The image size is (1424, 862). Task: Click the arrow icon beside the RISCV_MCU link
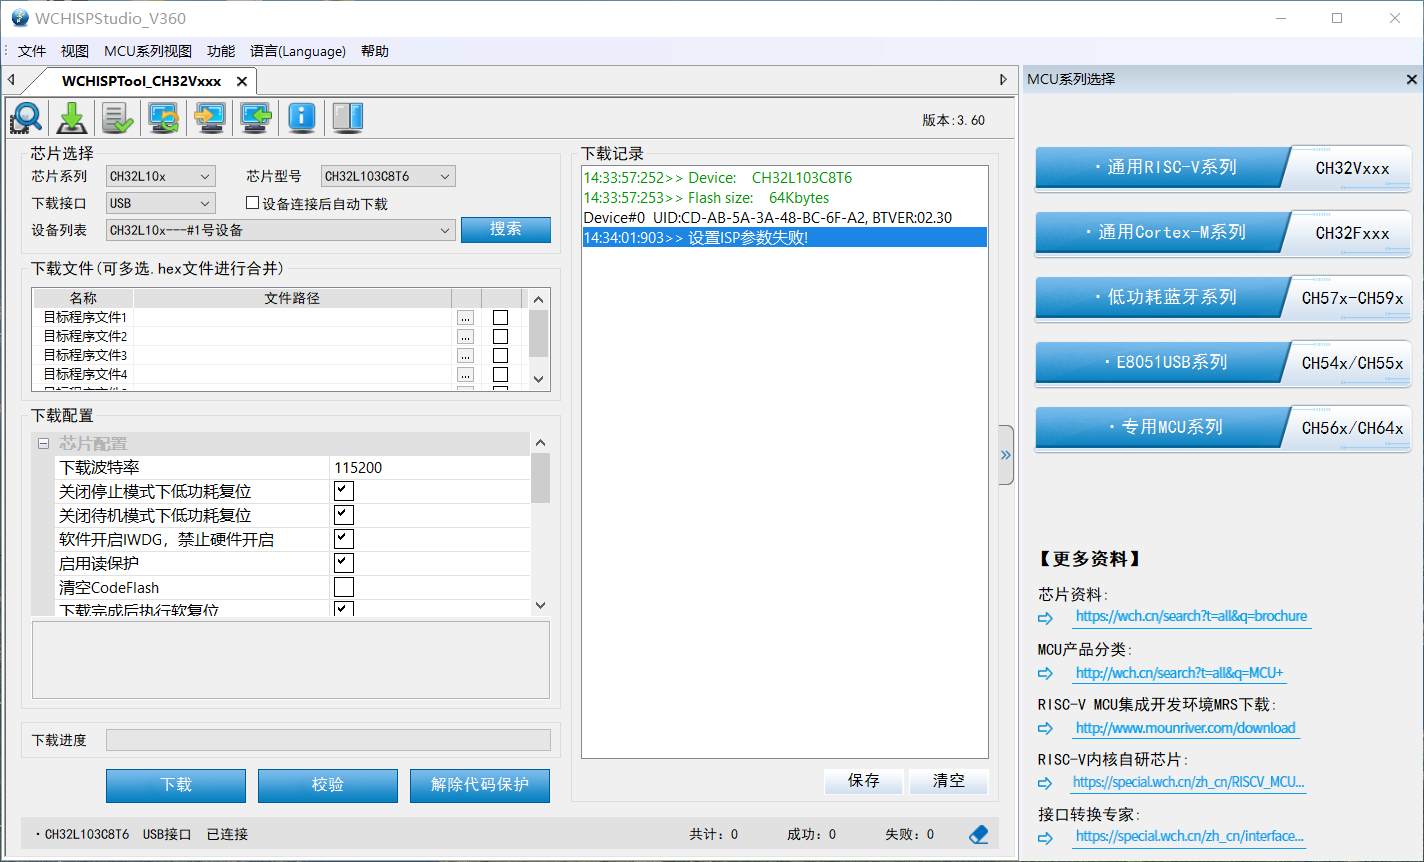[x=1046, y=783]
